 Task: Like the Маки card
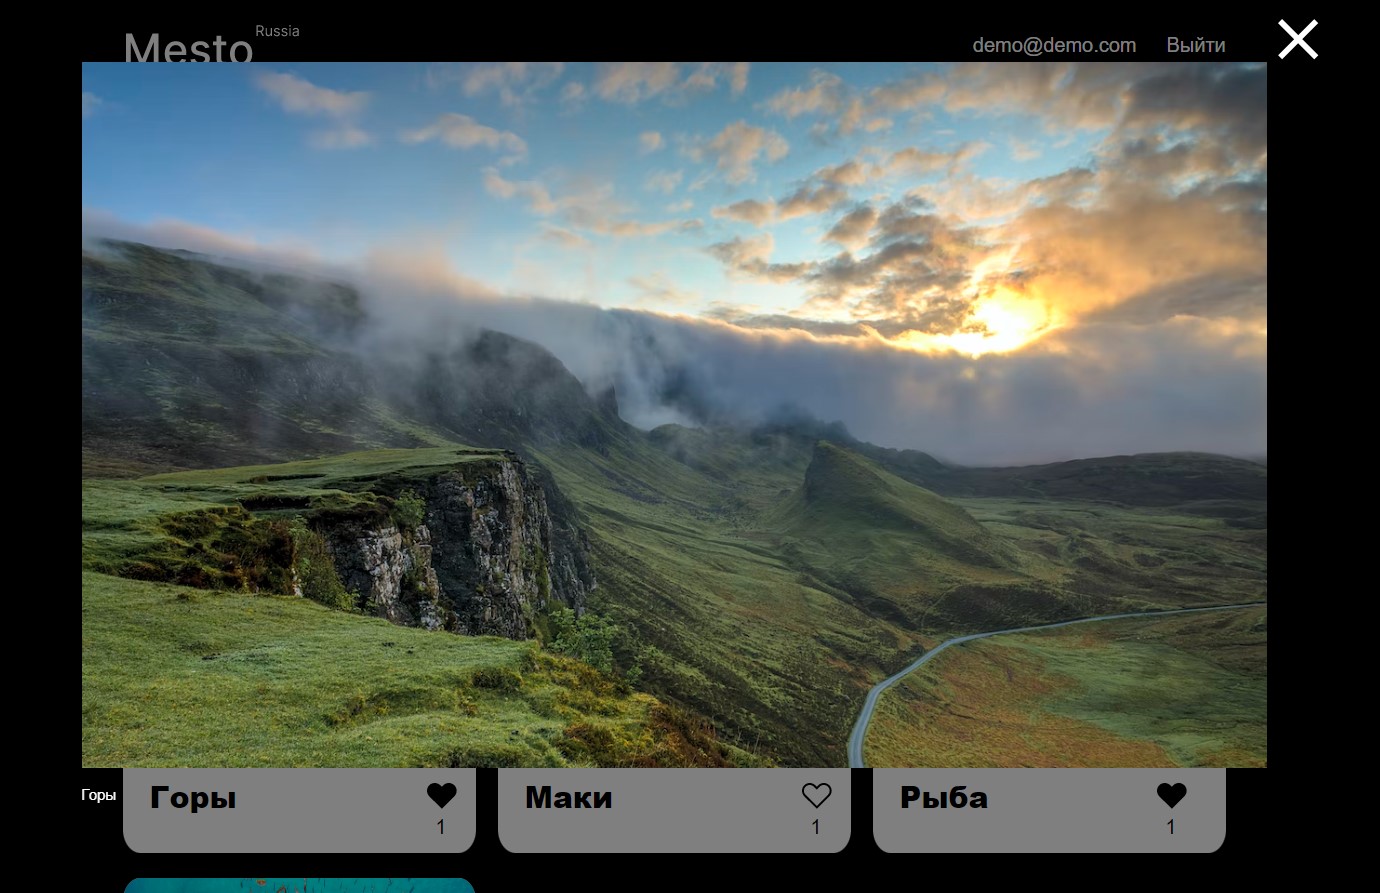(x=816, y=795)
